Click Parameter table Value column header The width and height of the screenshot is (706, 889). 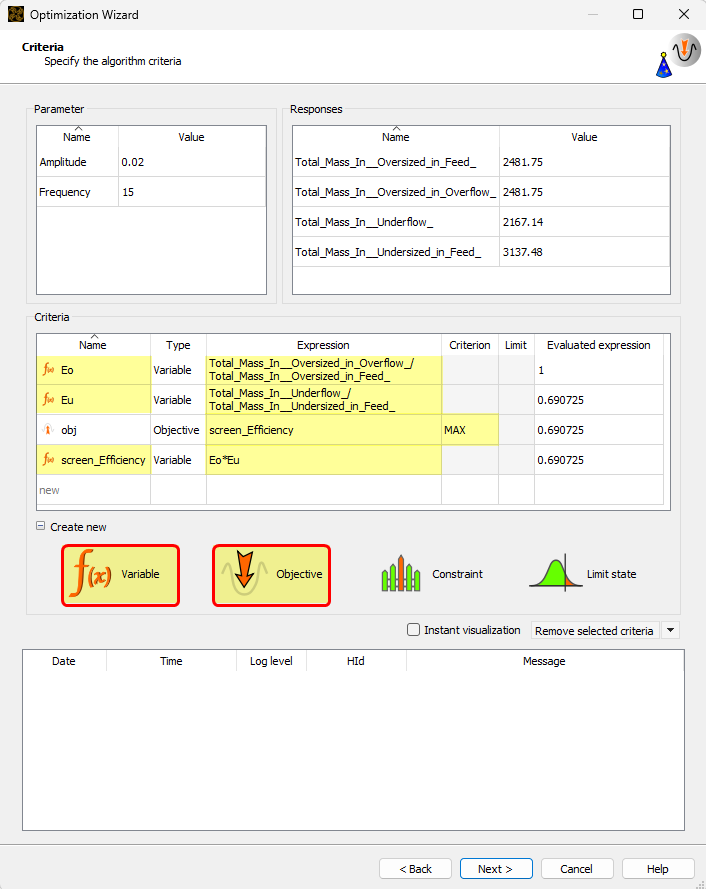click(192, 137)
